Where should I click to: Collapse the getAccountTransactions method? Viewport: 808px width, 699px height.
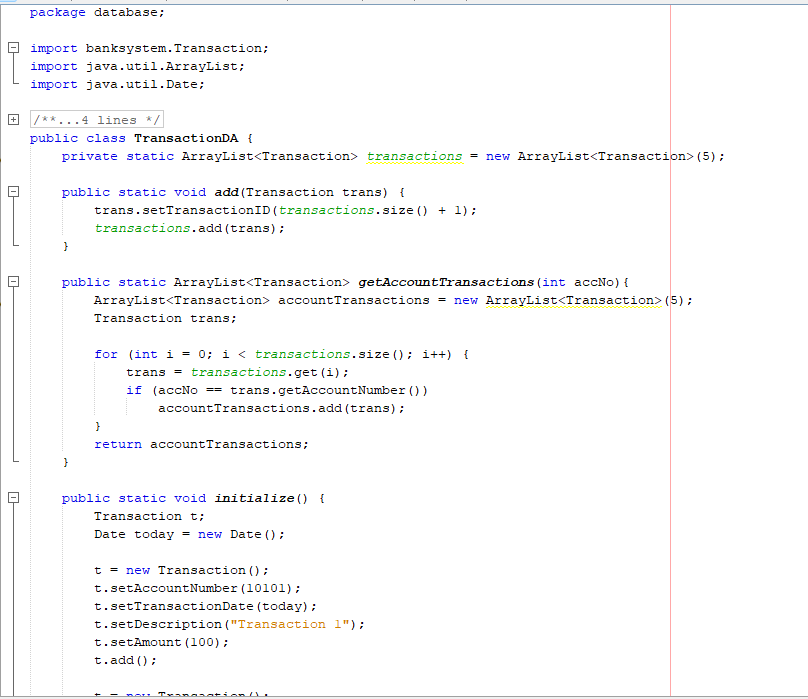click(x=11, y=281)
